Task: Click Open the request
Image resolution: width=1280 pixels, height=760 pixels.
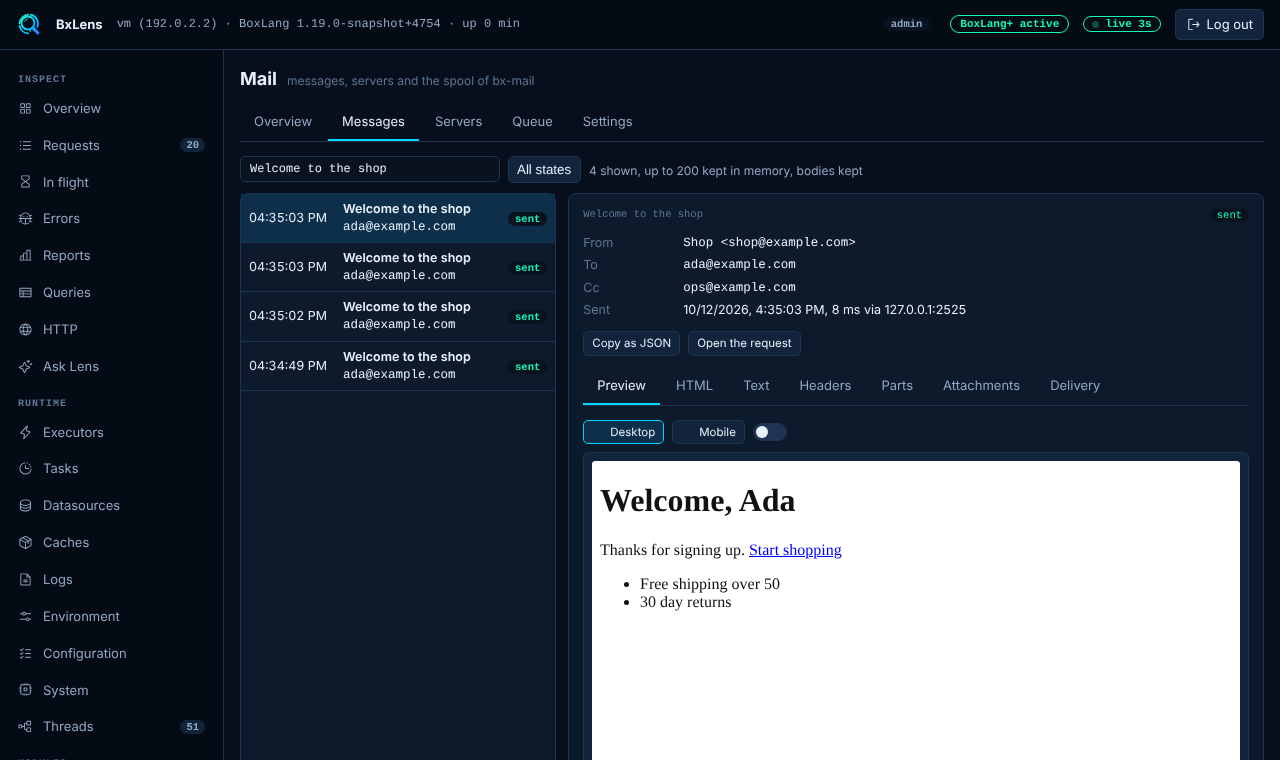Action: [744, 343]
